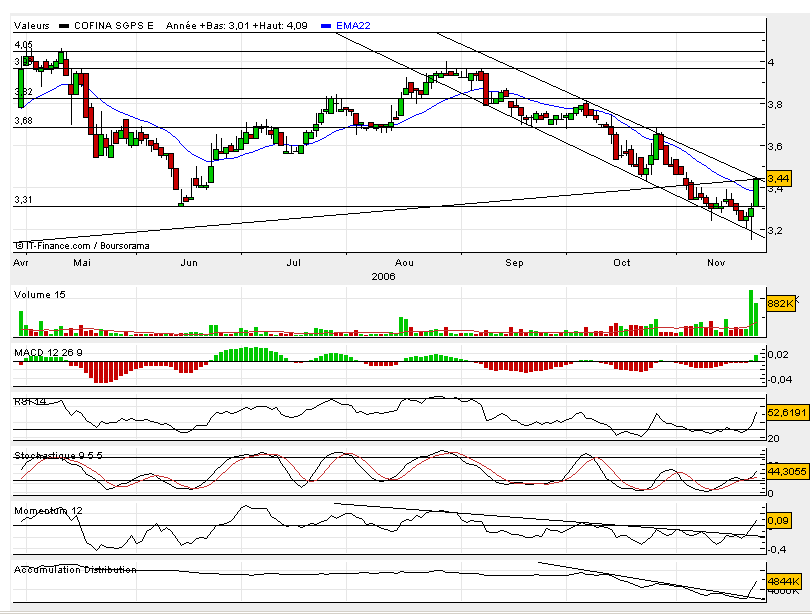Click the yellow 882K volume tag

tap(780, 303)
